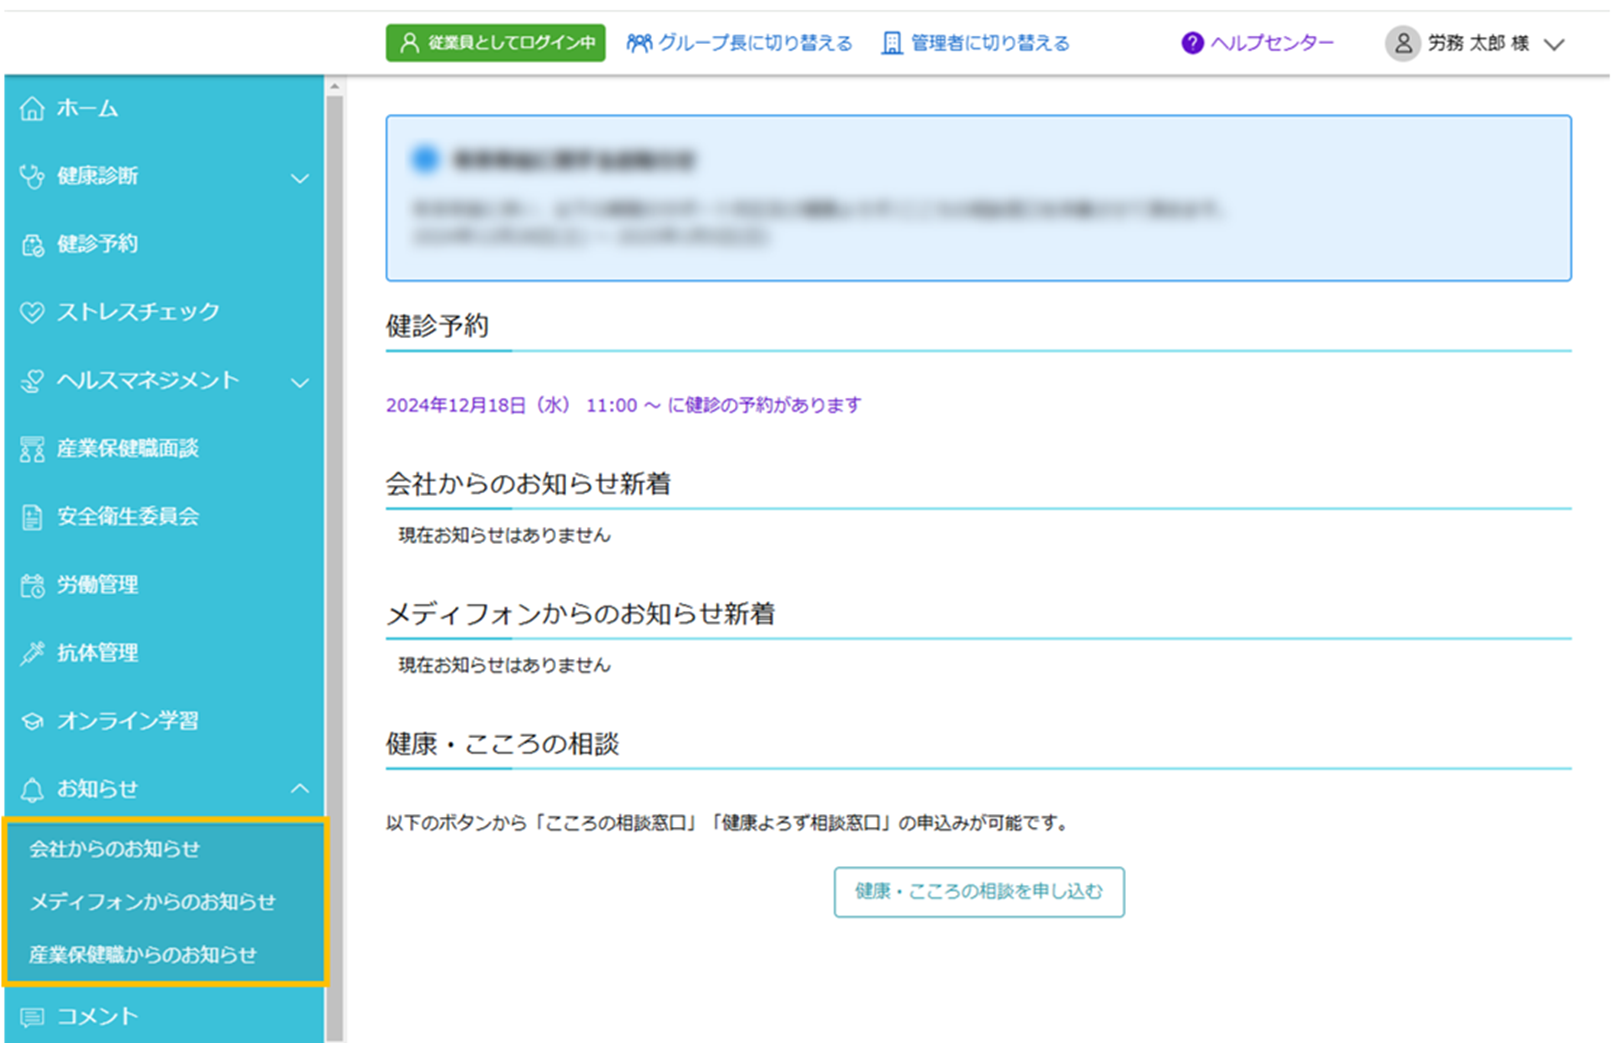Click 健康・こころの相談を申し込む button
The width and height of the screenshot is (1620, 1043).
(x=979, y=892)
